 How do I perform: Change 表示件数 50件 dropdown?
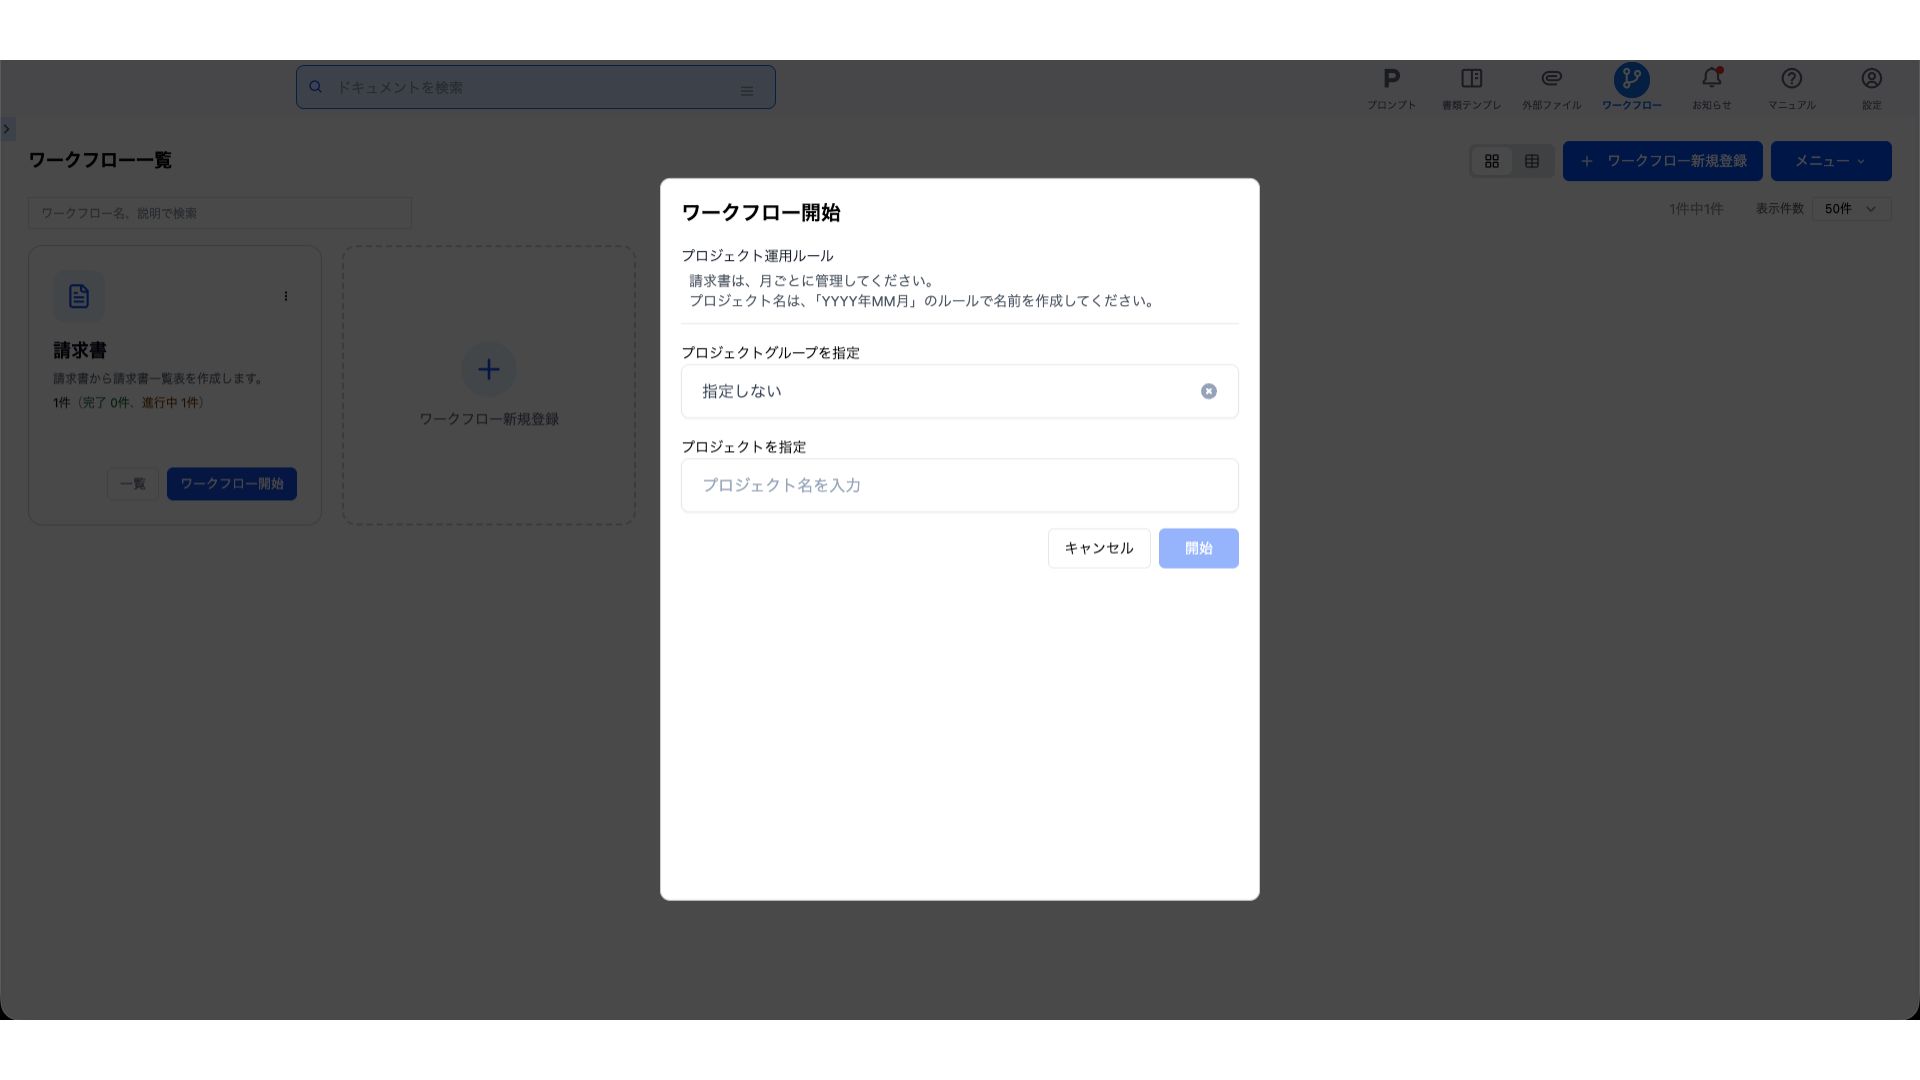[x=1850, y=209]
